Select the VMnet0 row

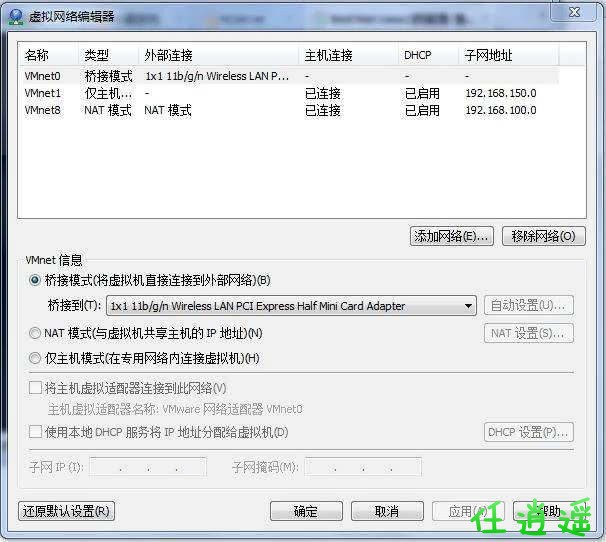click(288, 76)
